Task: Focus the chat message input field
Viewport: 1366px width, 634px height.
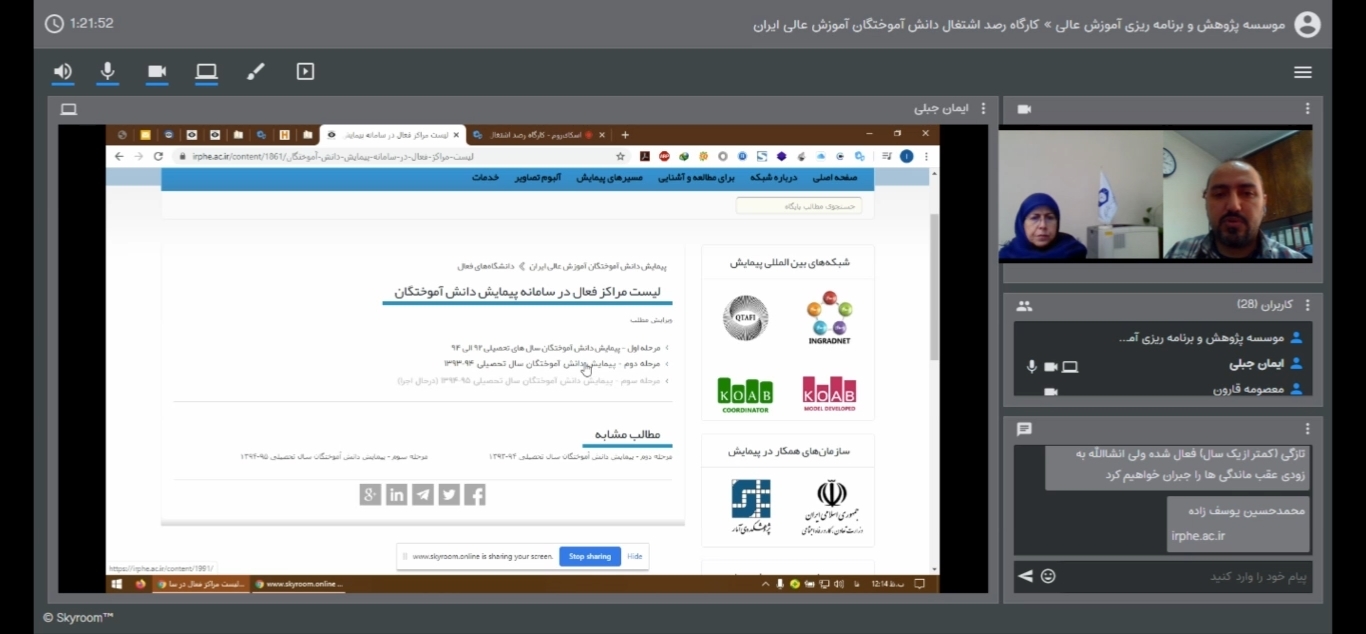Action: pyautogui.click(x=1185, y=577)
